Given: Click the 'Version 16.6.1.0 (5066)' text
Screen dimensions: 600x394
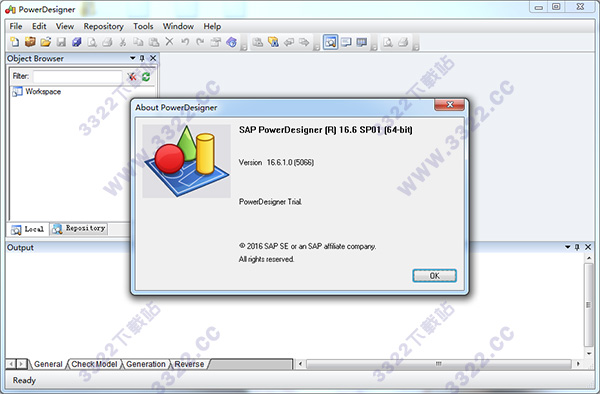Looking at the screenshot, I should pyautogui.click(x=276, y=163).
